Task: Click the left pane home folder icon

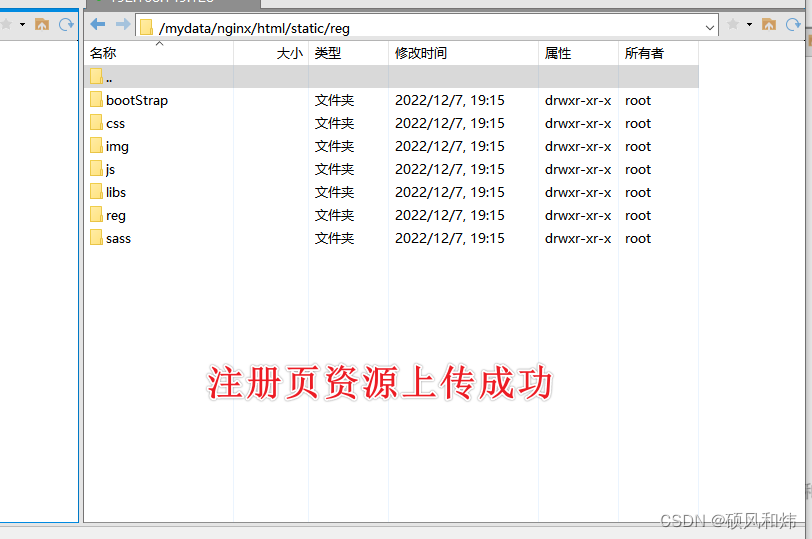Action: pos(42,24)
